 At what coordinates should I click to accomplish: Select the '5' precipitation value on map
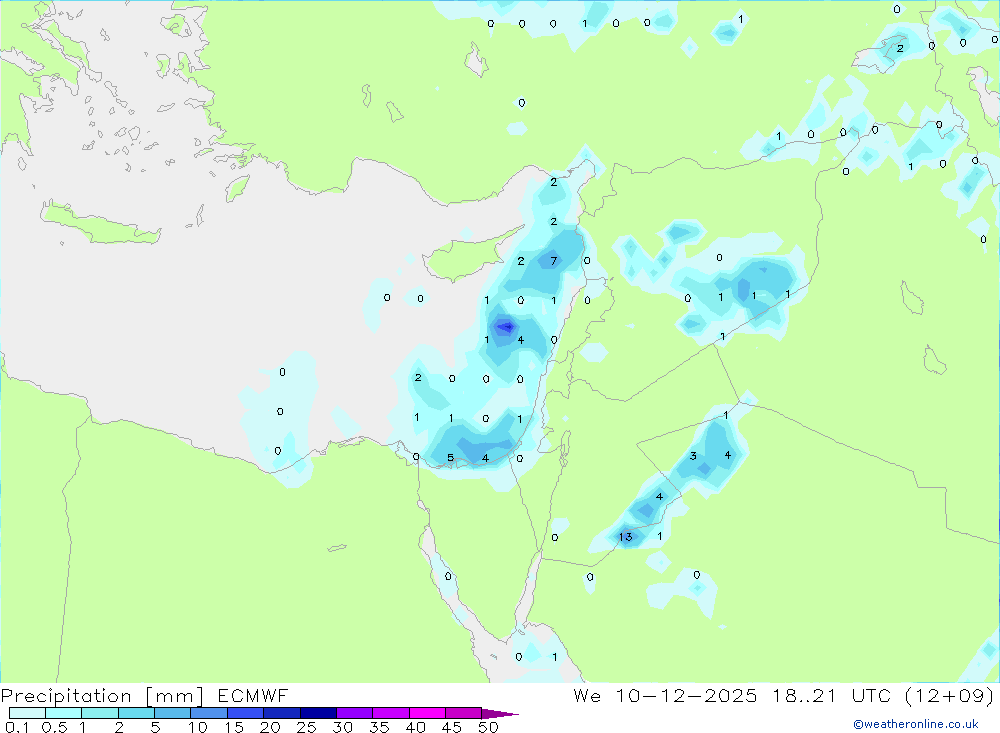point(450,457)
